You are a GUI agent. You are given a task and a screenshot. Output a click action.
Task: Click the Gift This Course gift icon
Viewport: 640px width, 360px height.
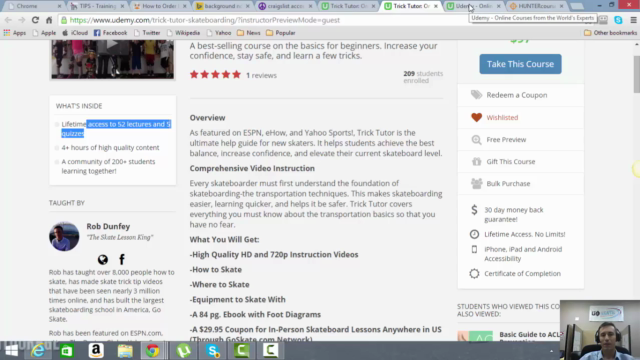coord(476,162)
